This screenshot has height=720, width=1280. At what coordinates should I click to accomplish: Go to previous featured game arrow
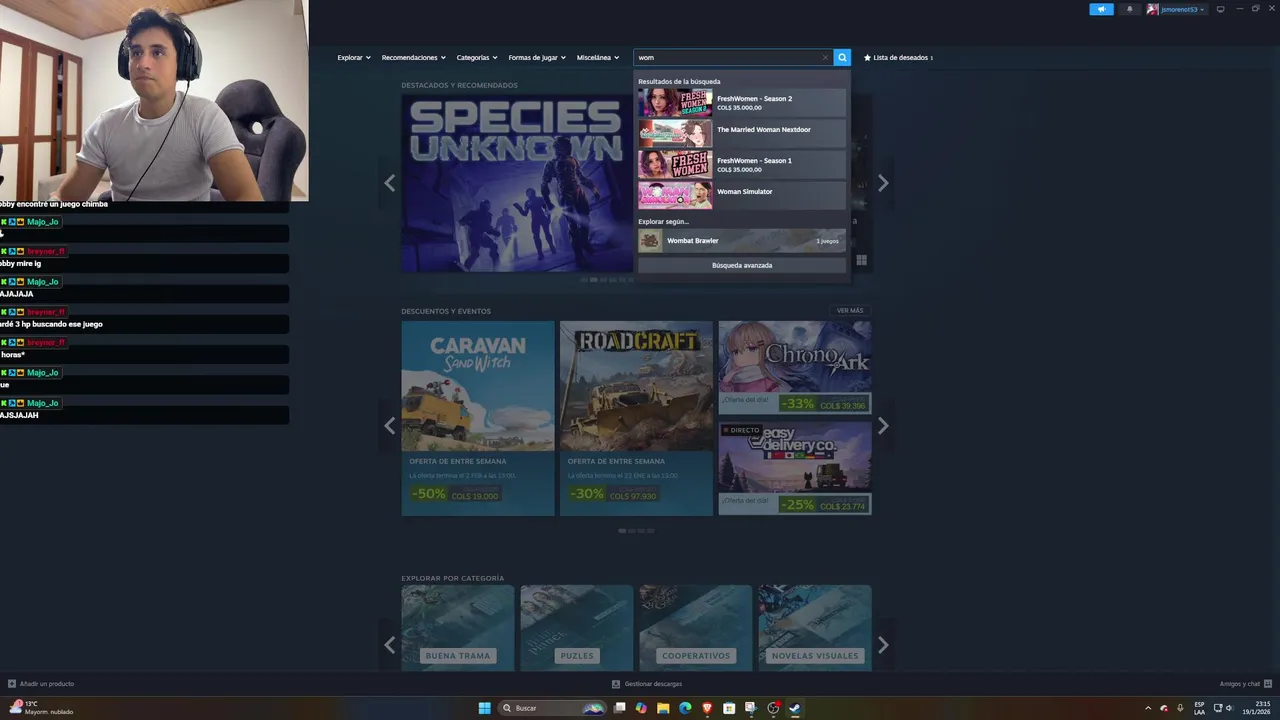tap(390, 183)
